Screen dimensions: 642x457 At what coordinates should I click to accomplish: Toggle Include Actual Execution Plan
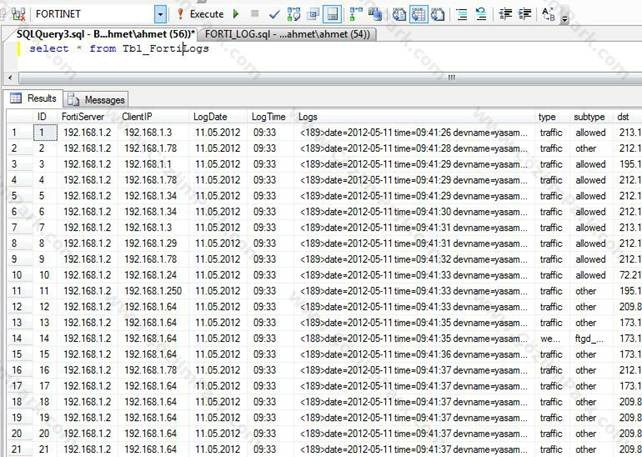tap(356, 14)
